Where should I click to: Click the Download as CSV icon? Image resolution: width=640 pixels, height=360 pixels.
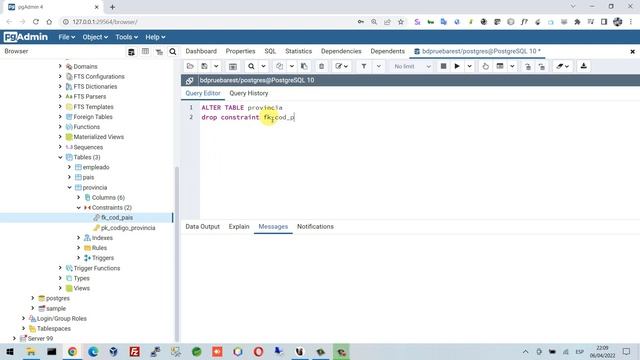coord(584,66)
